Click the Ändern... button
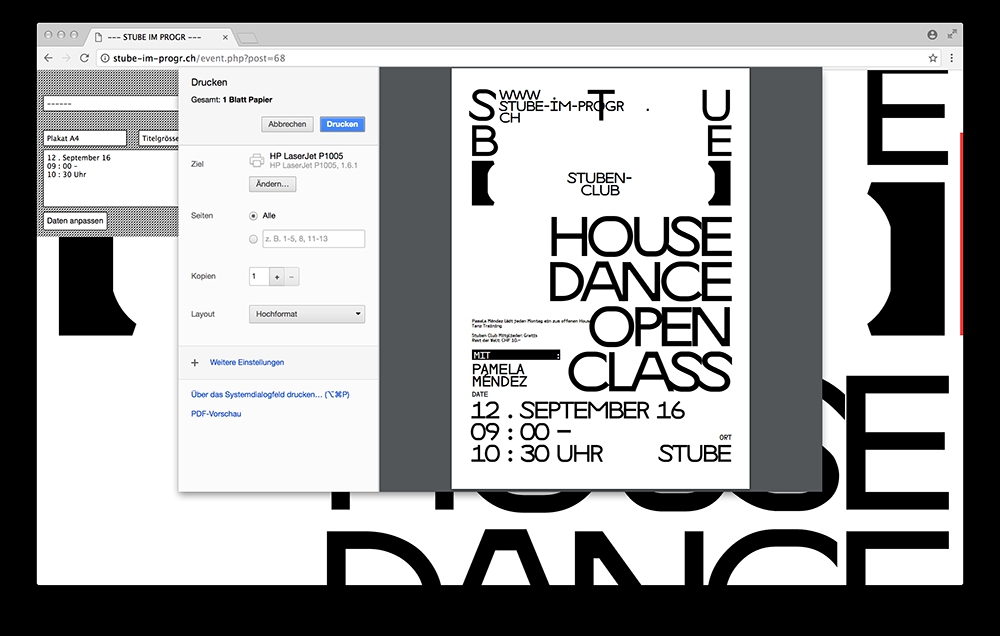1000x636 pixels. pos(272,184)
